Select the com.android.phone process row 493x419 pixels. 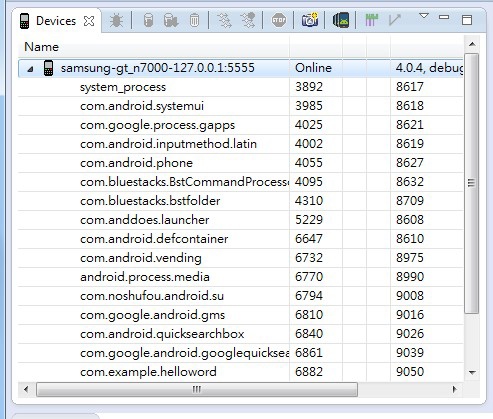pyautogui.click(x=240, y=163)
